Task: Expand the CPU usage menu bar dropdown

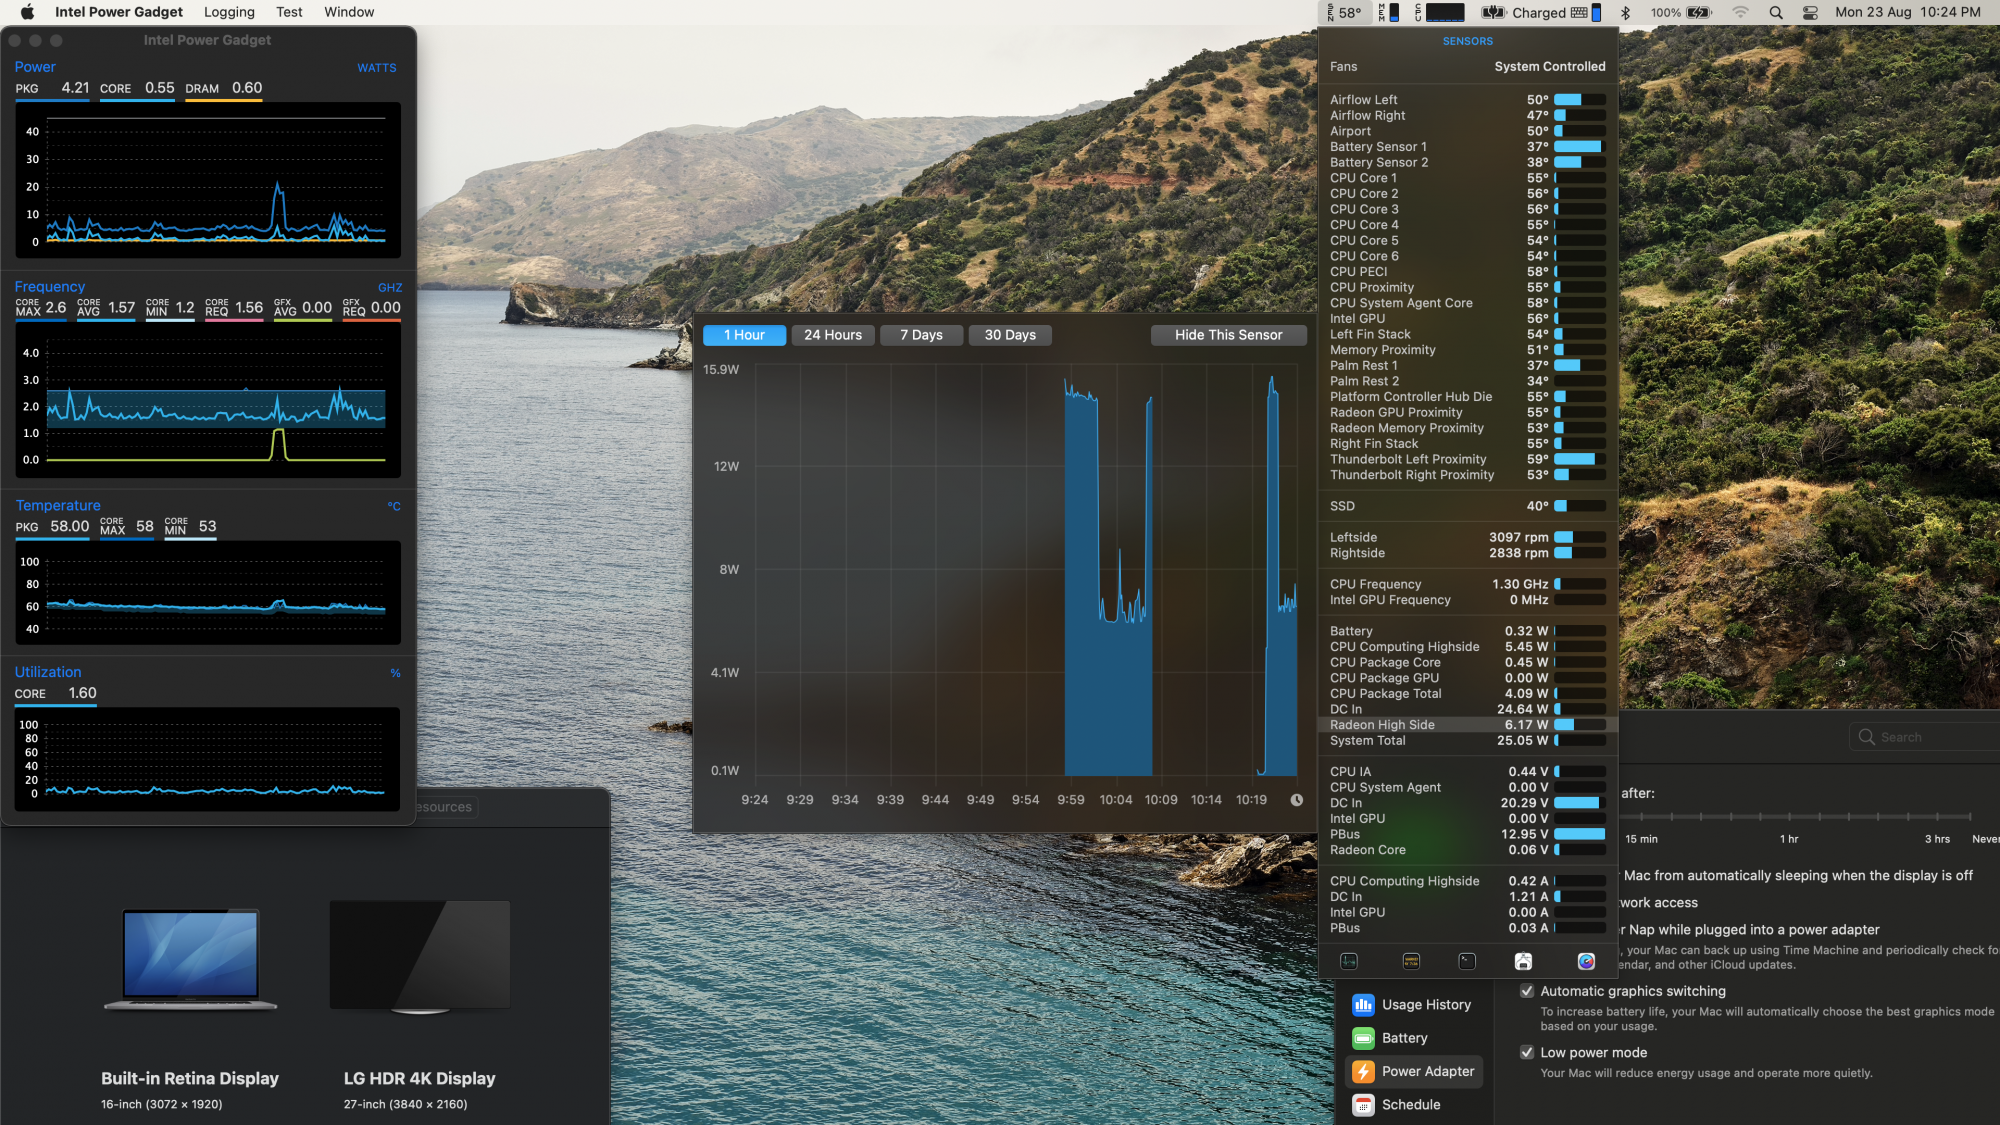Action: click(1440, 13)
